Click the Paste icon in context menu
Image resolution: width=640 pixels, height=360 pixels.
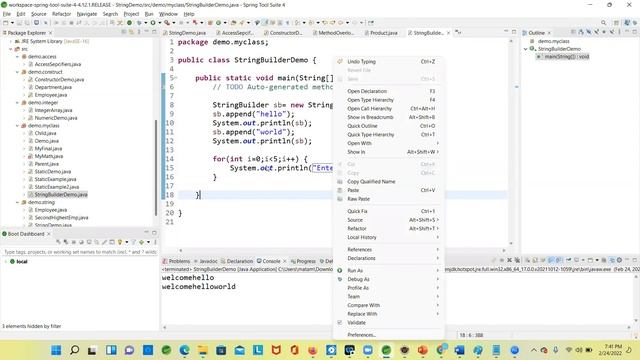coord(340,190)
